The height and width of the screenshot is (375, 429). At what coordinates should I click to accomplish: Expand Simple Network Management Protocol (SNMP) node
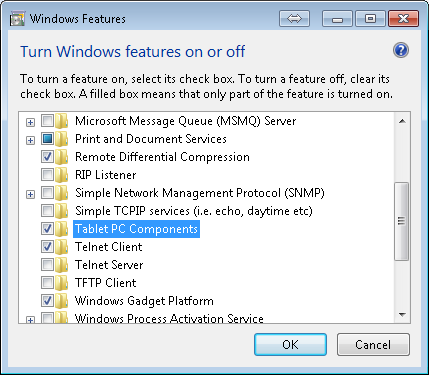pos(30,194)
